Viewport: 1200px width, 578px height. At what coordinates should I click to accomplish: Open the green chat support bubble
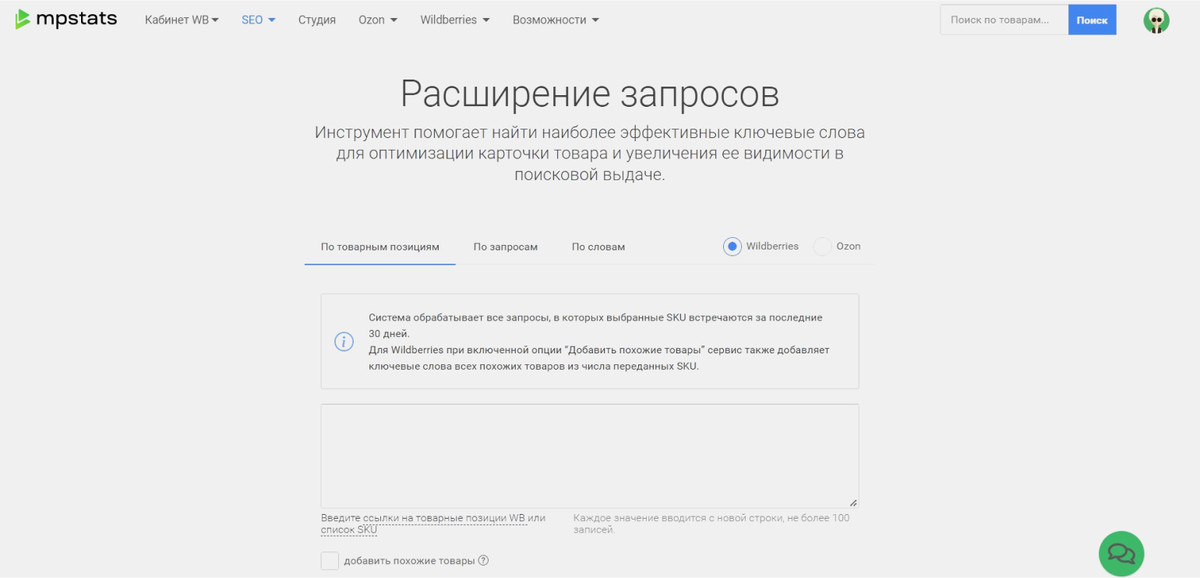click(x=1121, y=553)
